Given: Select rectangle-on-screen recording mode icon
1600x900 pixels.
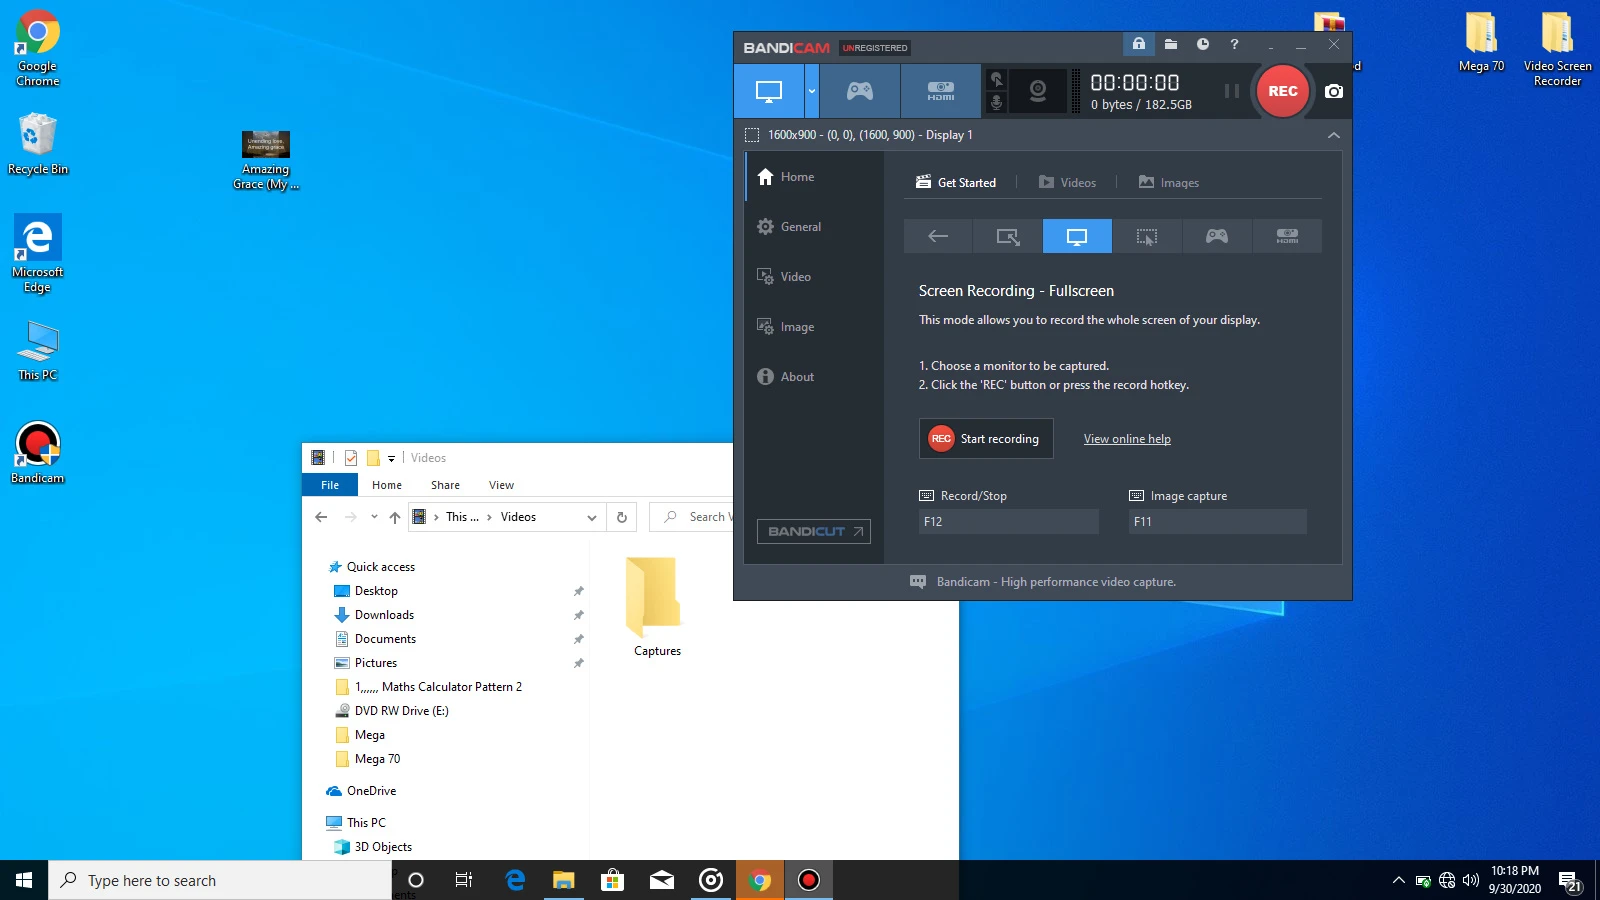Looking at the screenshot, I should point(1008,236).
